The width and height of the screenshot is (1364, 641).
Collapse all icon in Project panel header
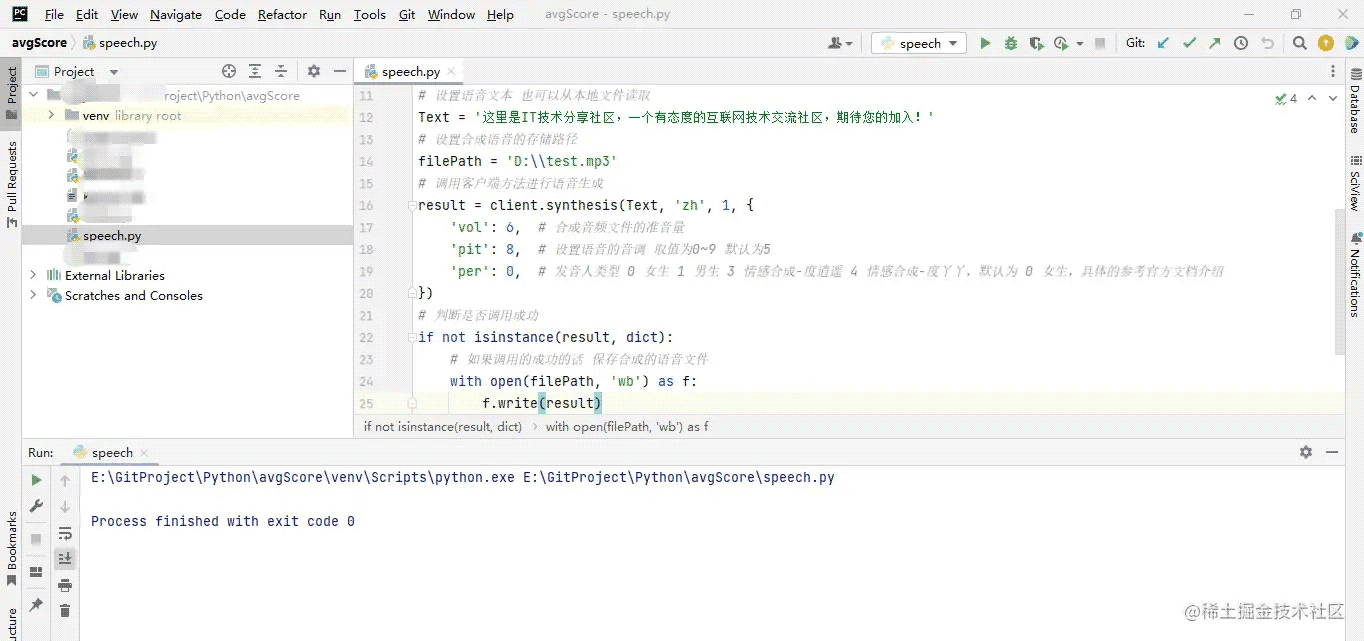pyautogui.click(x=281, y=71)
